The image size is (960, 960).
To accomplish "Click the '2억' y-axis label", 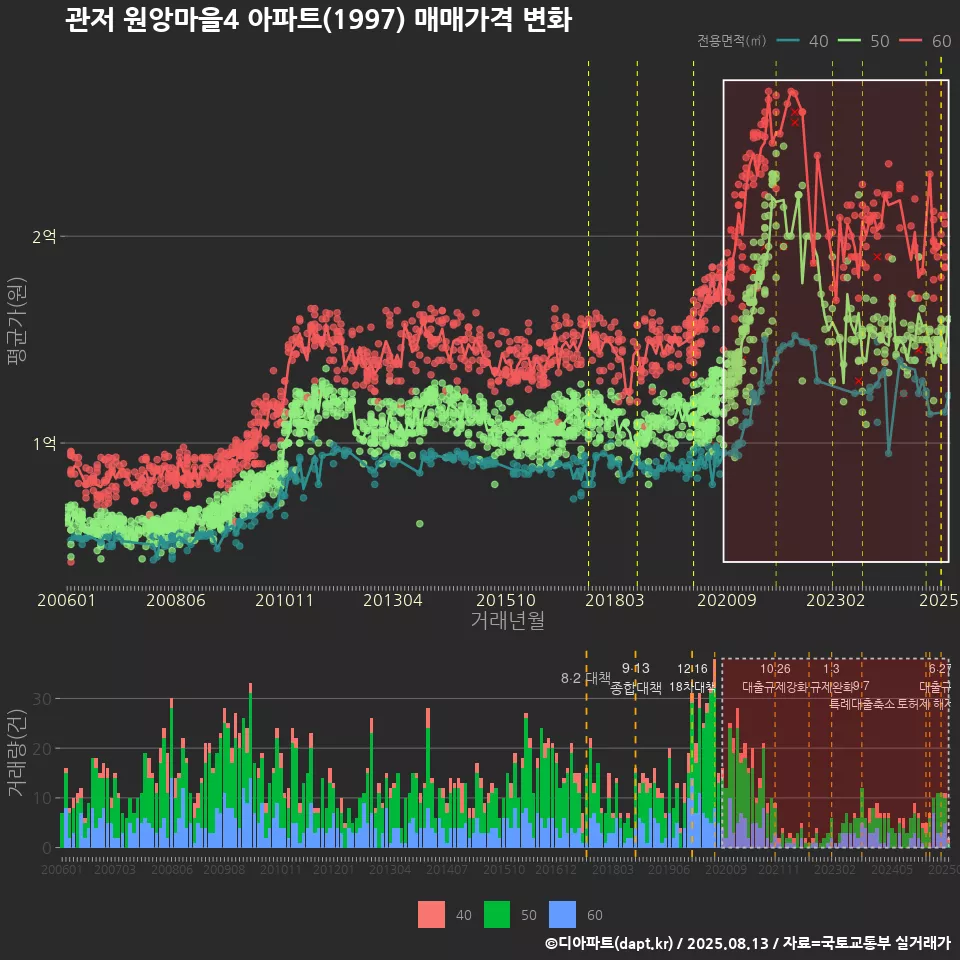I will click(x=44, y=236).
